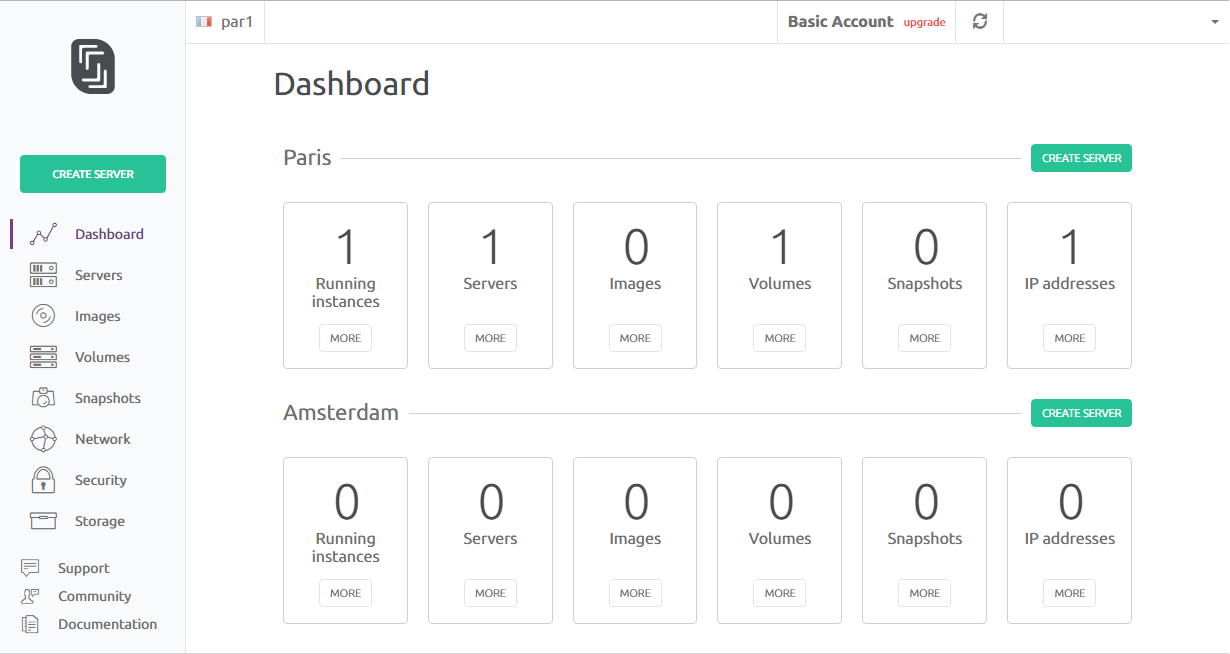Click More under Paris Volumes
The width and height of the screenshot is (1230, 654).
pos(780,338)
